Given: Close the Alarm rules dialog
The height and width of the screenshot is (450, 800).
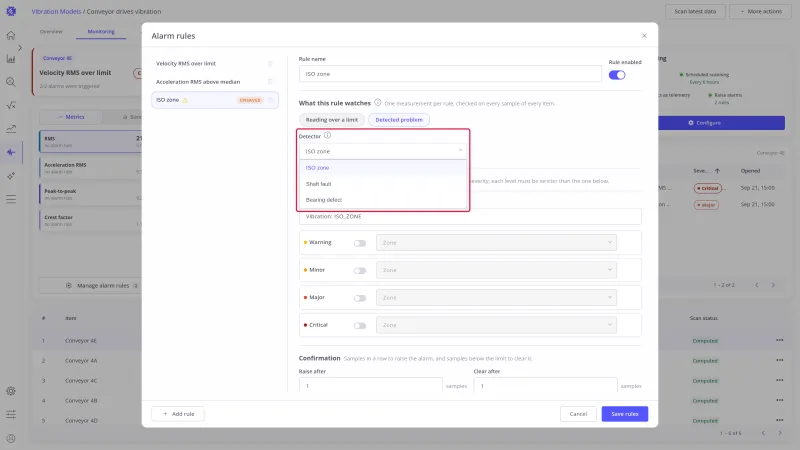Looking at the screenshot, I should coord(644,36).
